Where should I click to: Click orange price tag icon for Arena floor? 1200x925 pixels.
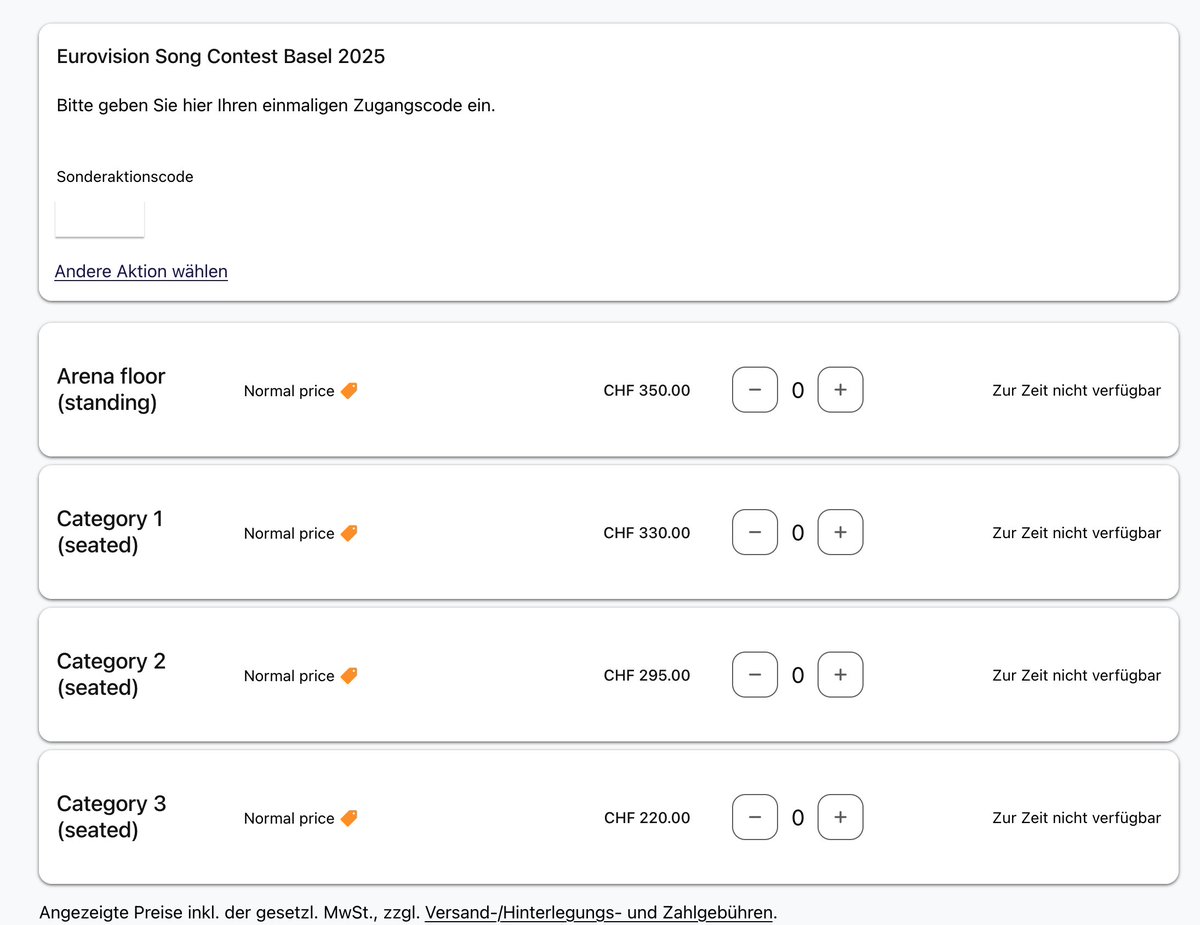pyautogui.click(x=349, y=391)
